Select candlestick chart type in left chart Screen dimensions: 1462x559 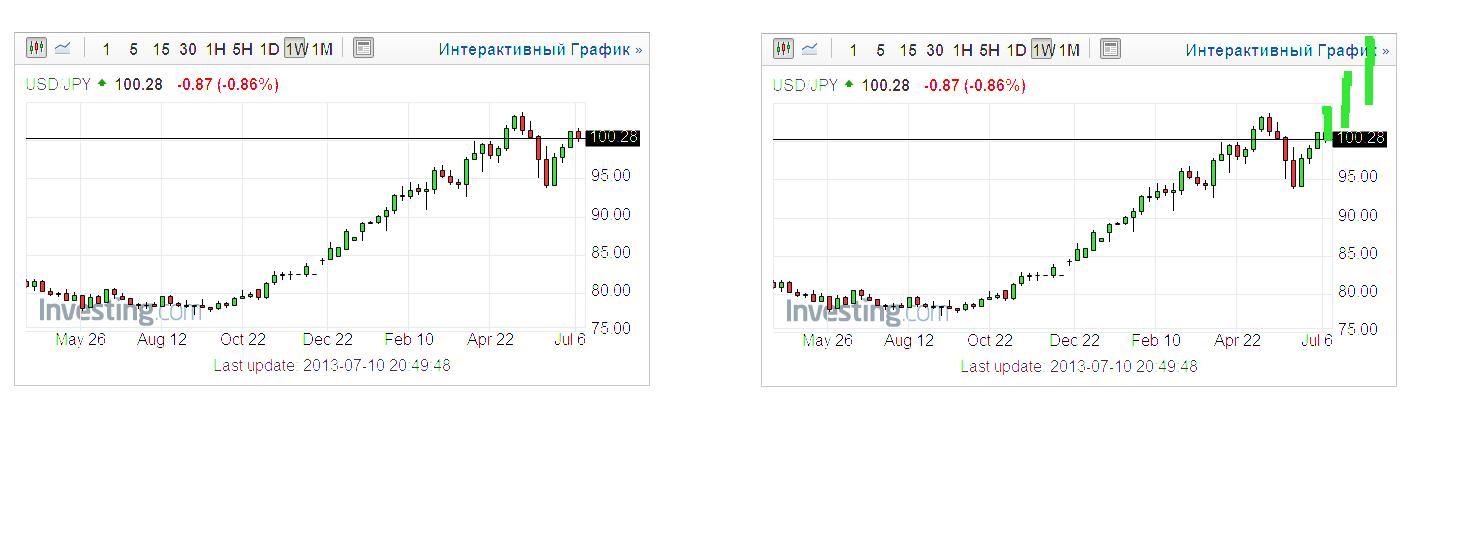pyautogui.click(x=36, y=47)
